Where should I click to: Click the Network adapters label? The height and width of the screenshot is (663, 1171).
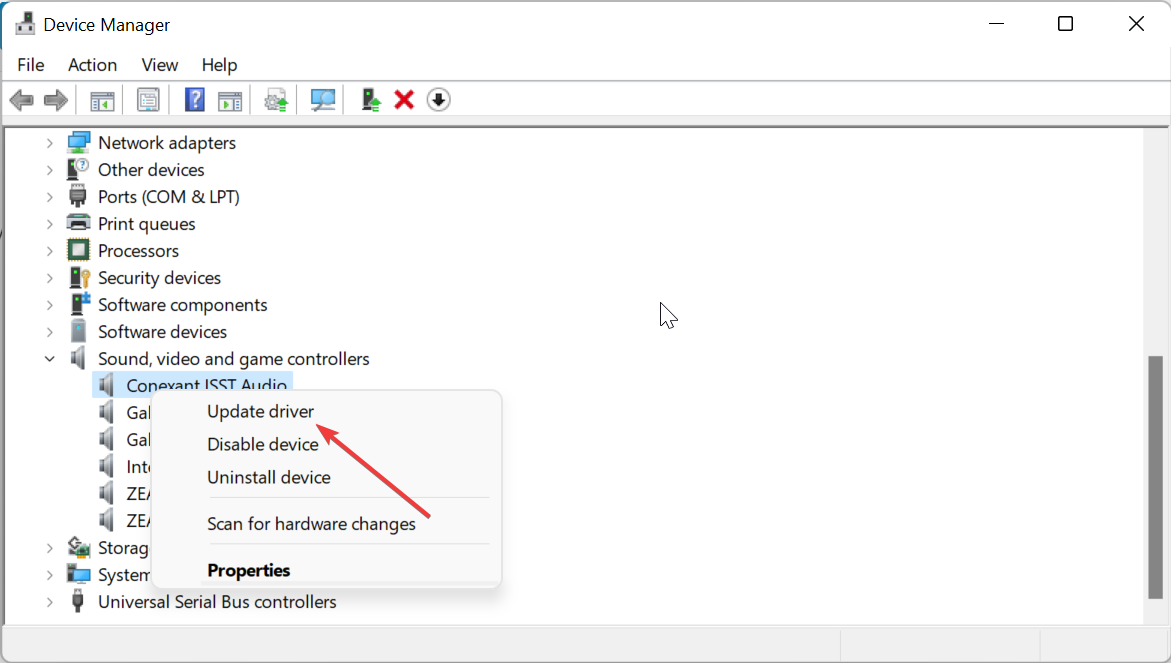tap(167, 143)
